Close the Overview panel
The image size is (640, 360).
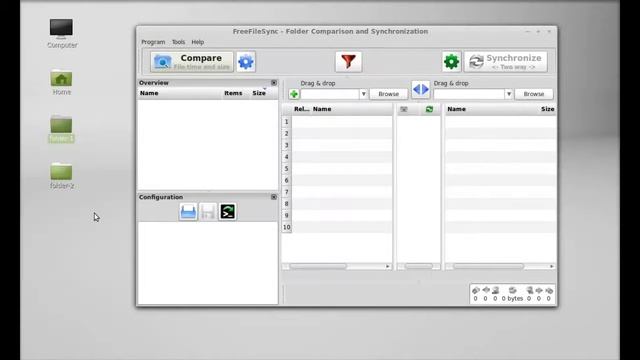[x=274, y=83]
